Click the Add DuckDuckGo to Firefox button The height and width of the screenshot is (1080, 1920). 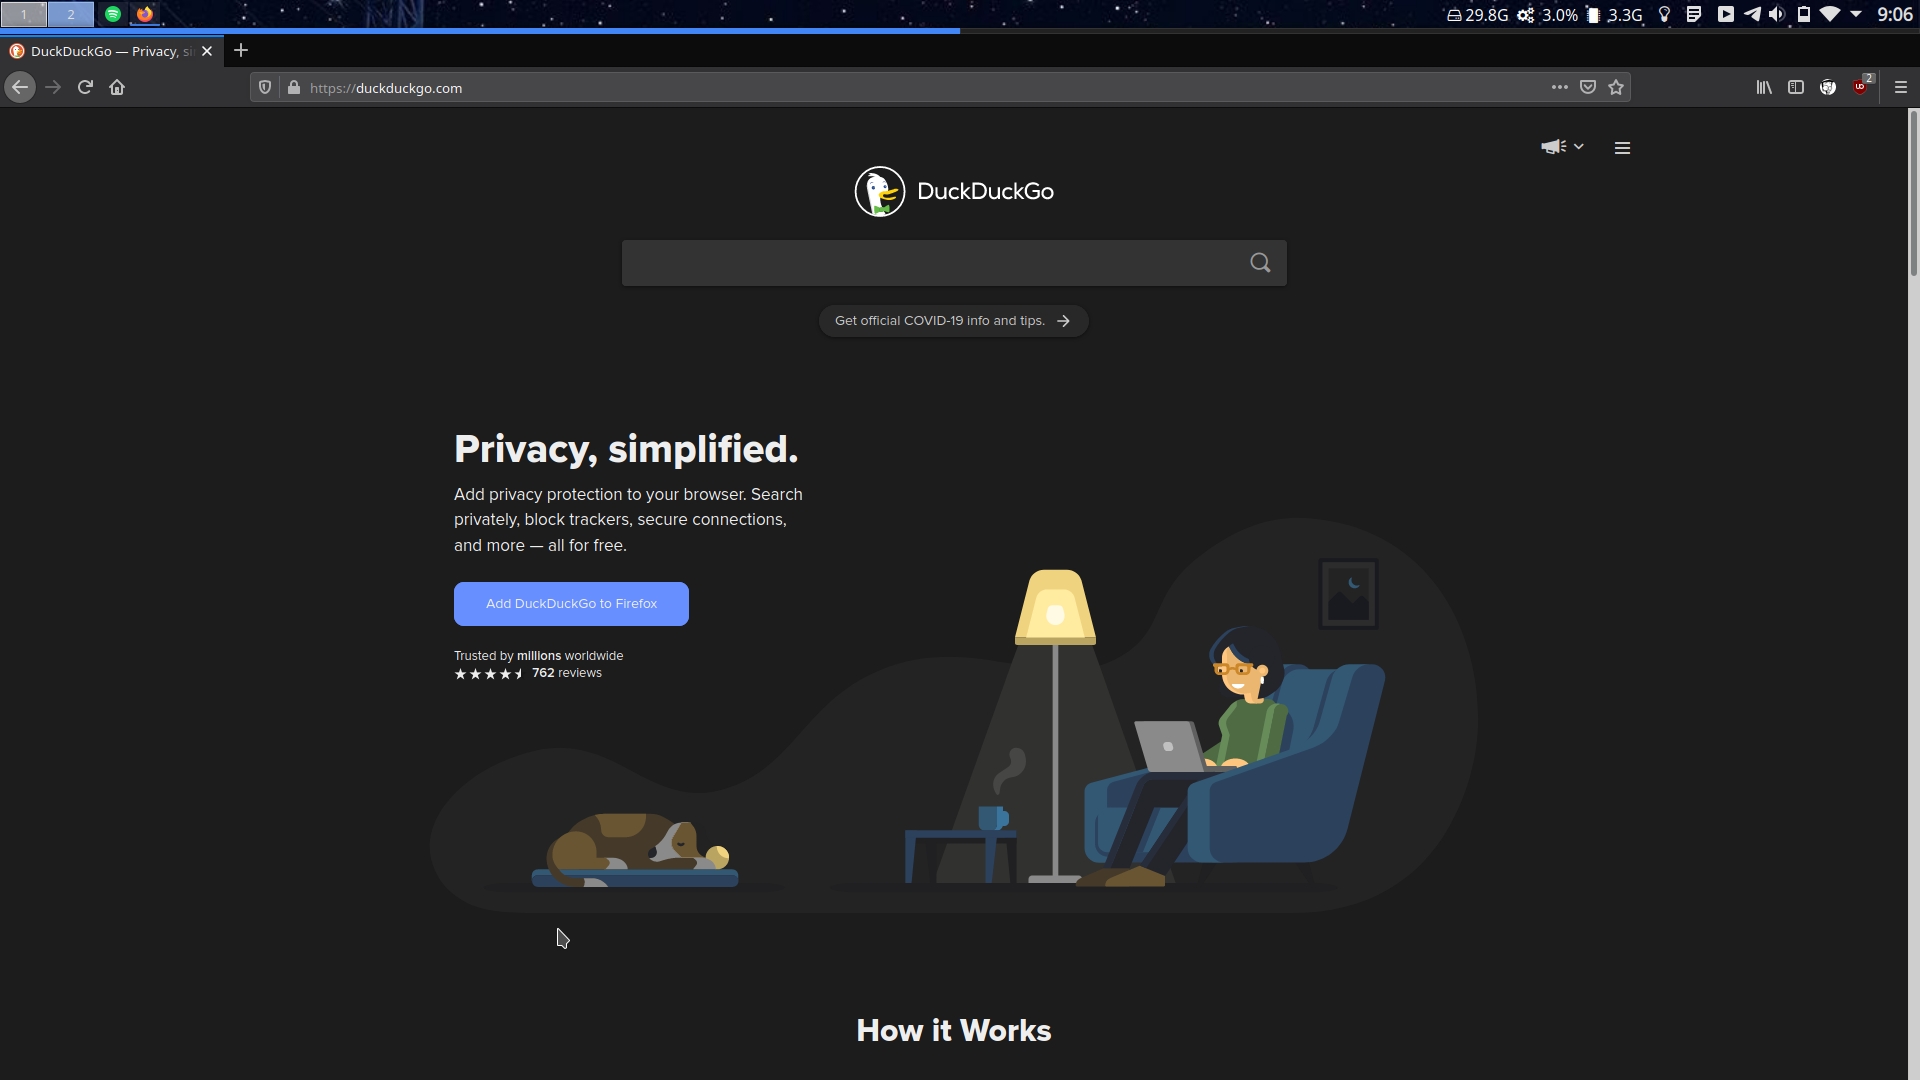571,604
